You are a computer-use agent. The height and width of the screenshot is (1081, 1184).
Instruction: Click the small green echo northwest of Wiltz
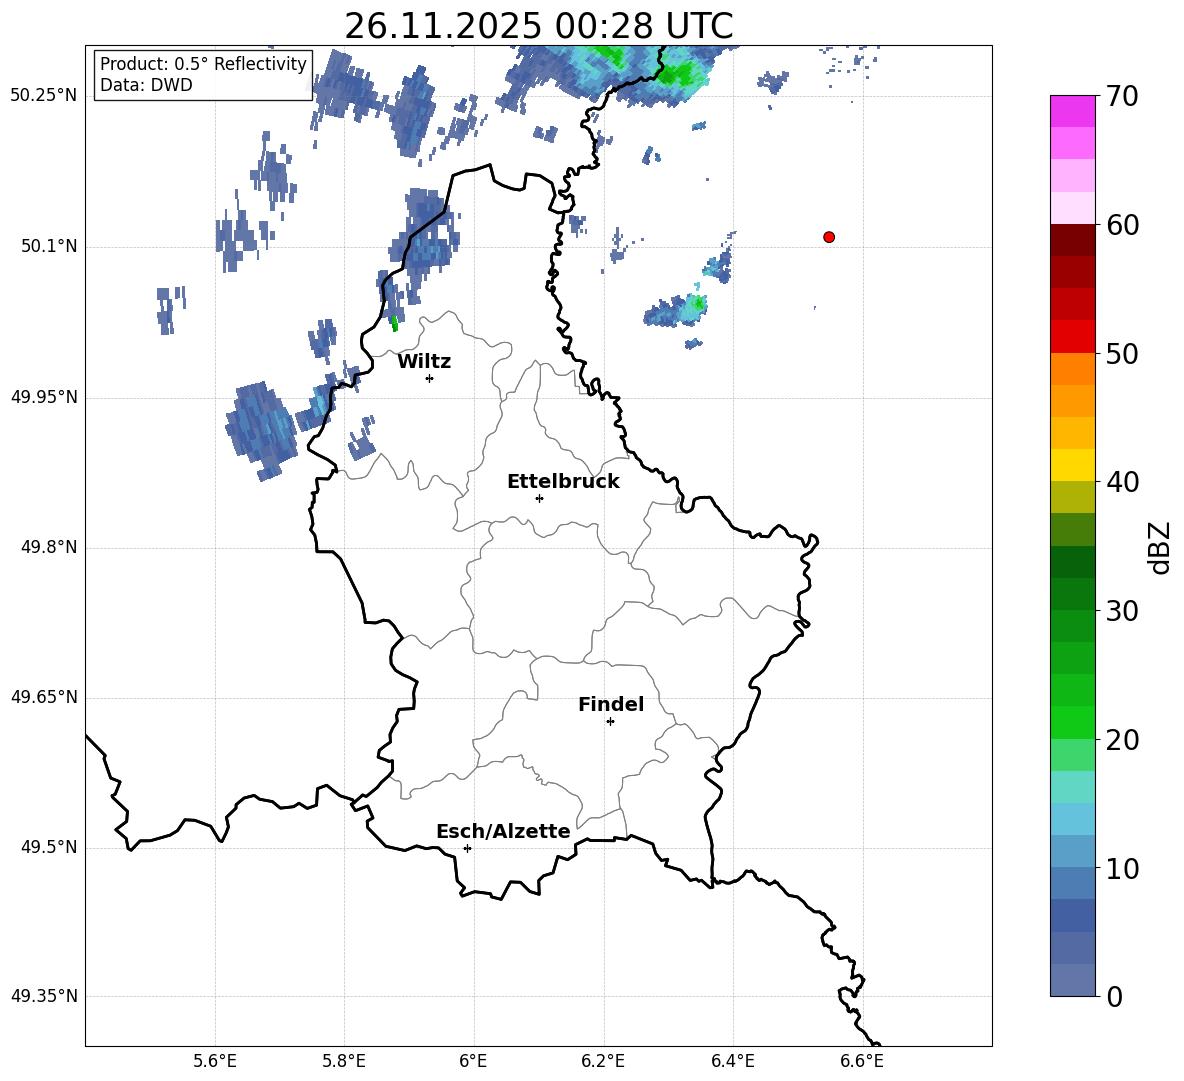pos(394,324)
